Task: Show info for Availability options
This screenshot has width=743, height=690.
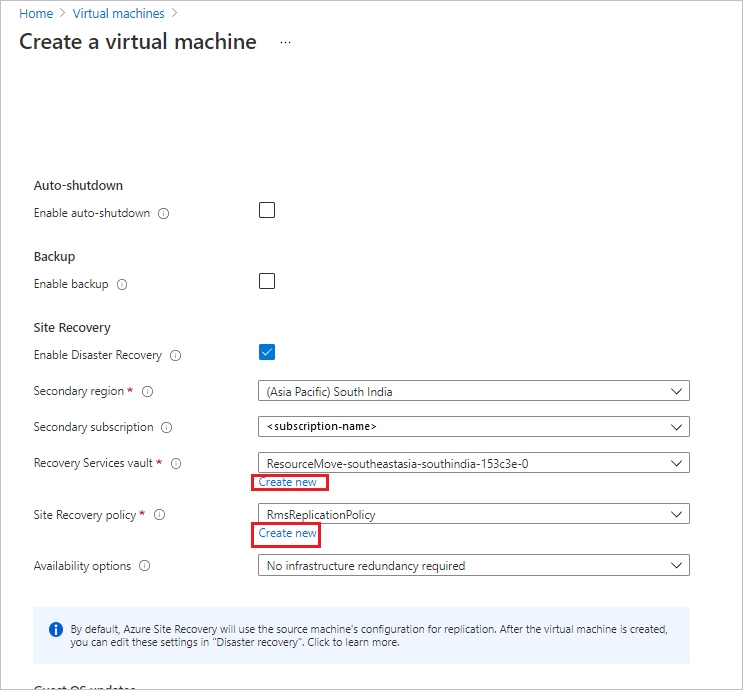Action: (x=145, y=566)
